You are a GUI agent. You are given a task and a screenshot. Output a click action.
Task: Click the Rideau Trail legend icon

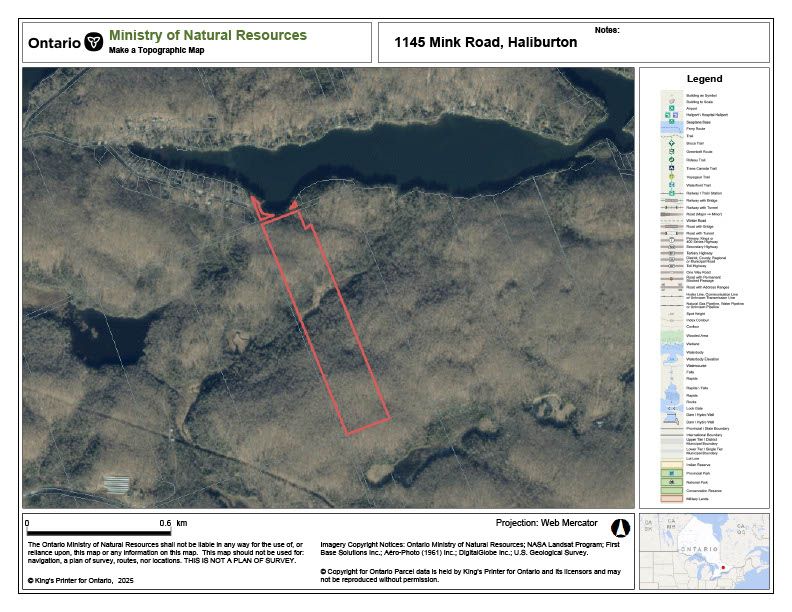click(x=672, y=159)
